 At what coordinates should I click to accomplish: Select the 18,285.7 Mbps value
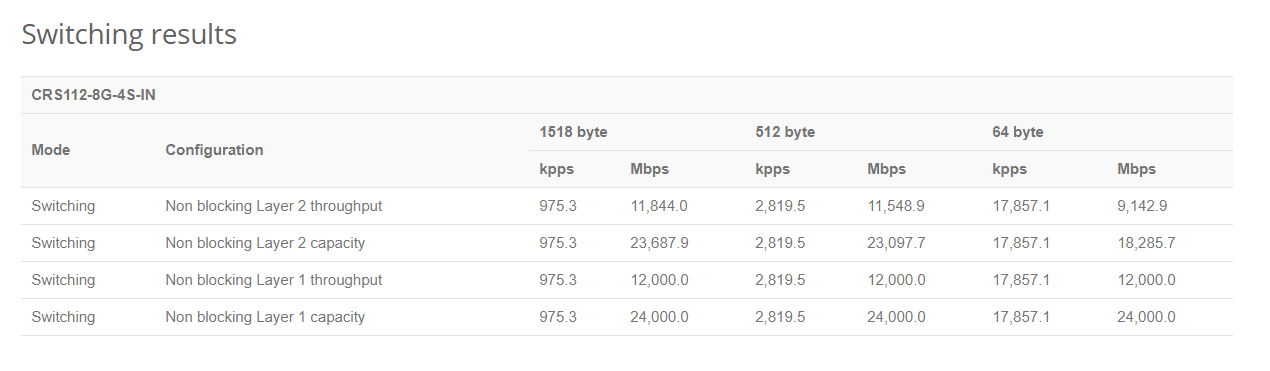click(1146, 243)
